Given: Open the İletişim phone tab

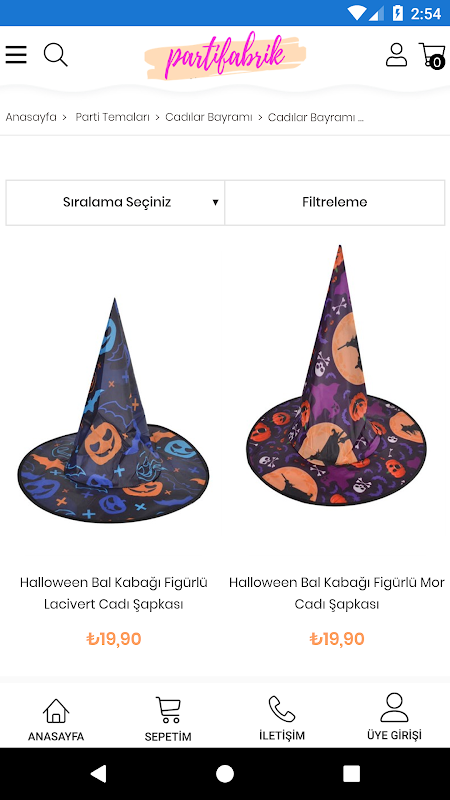Looking at the screenshot, I should [282, 718].
